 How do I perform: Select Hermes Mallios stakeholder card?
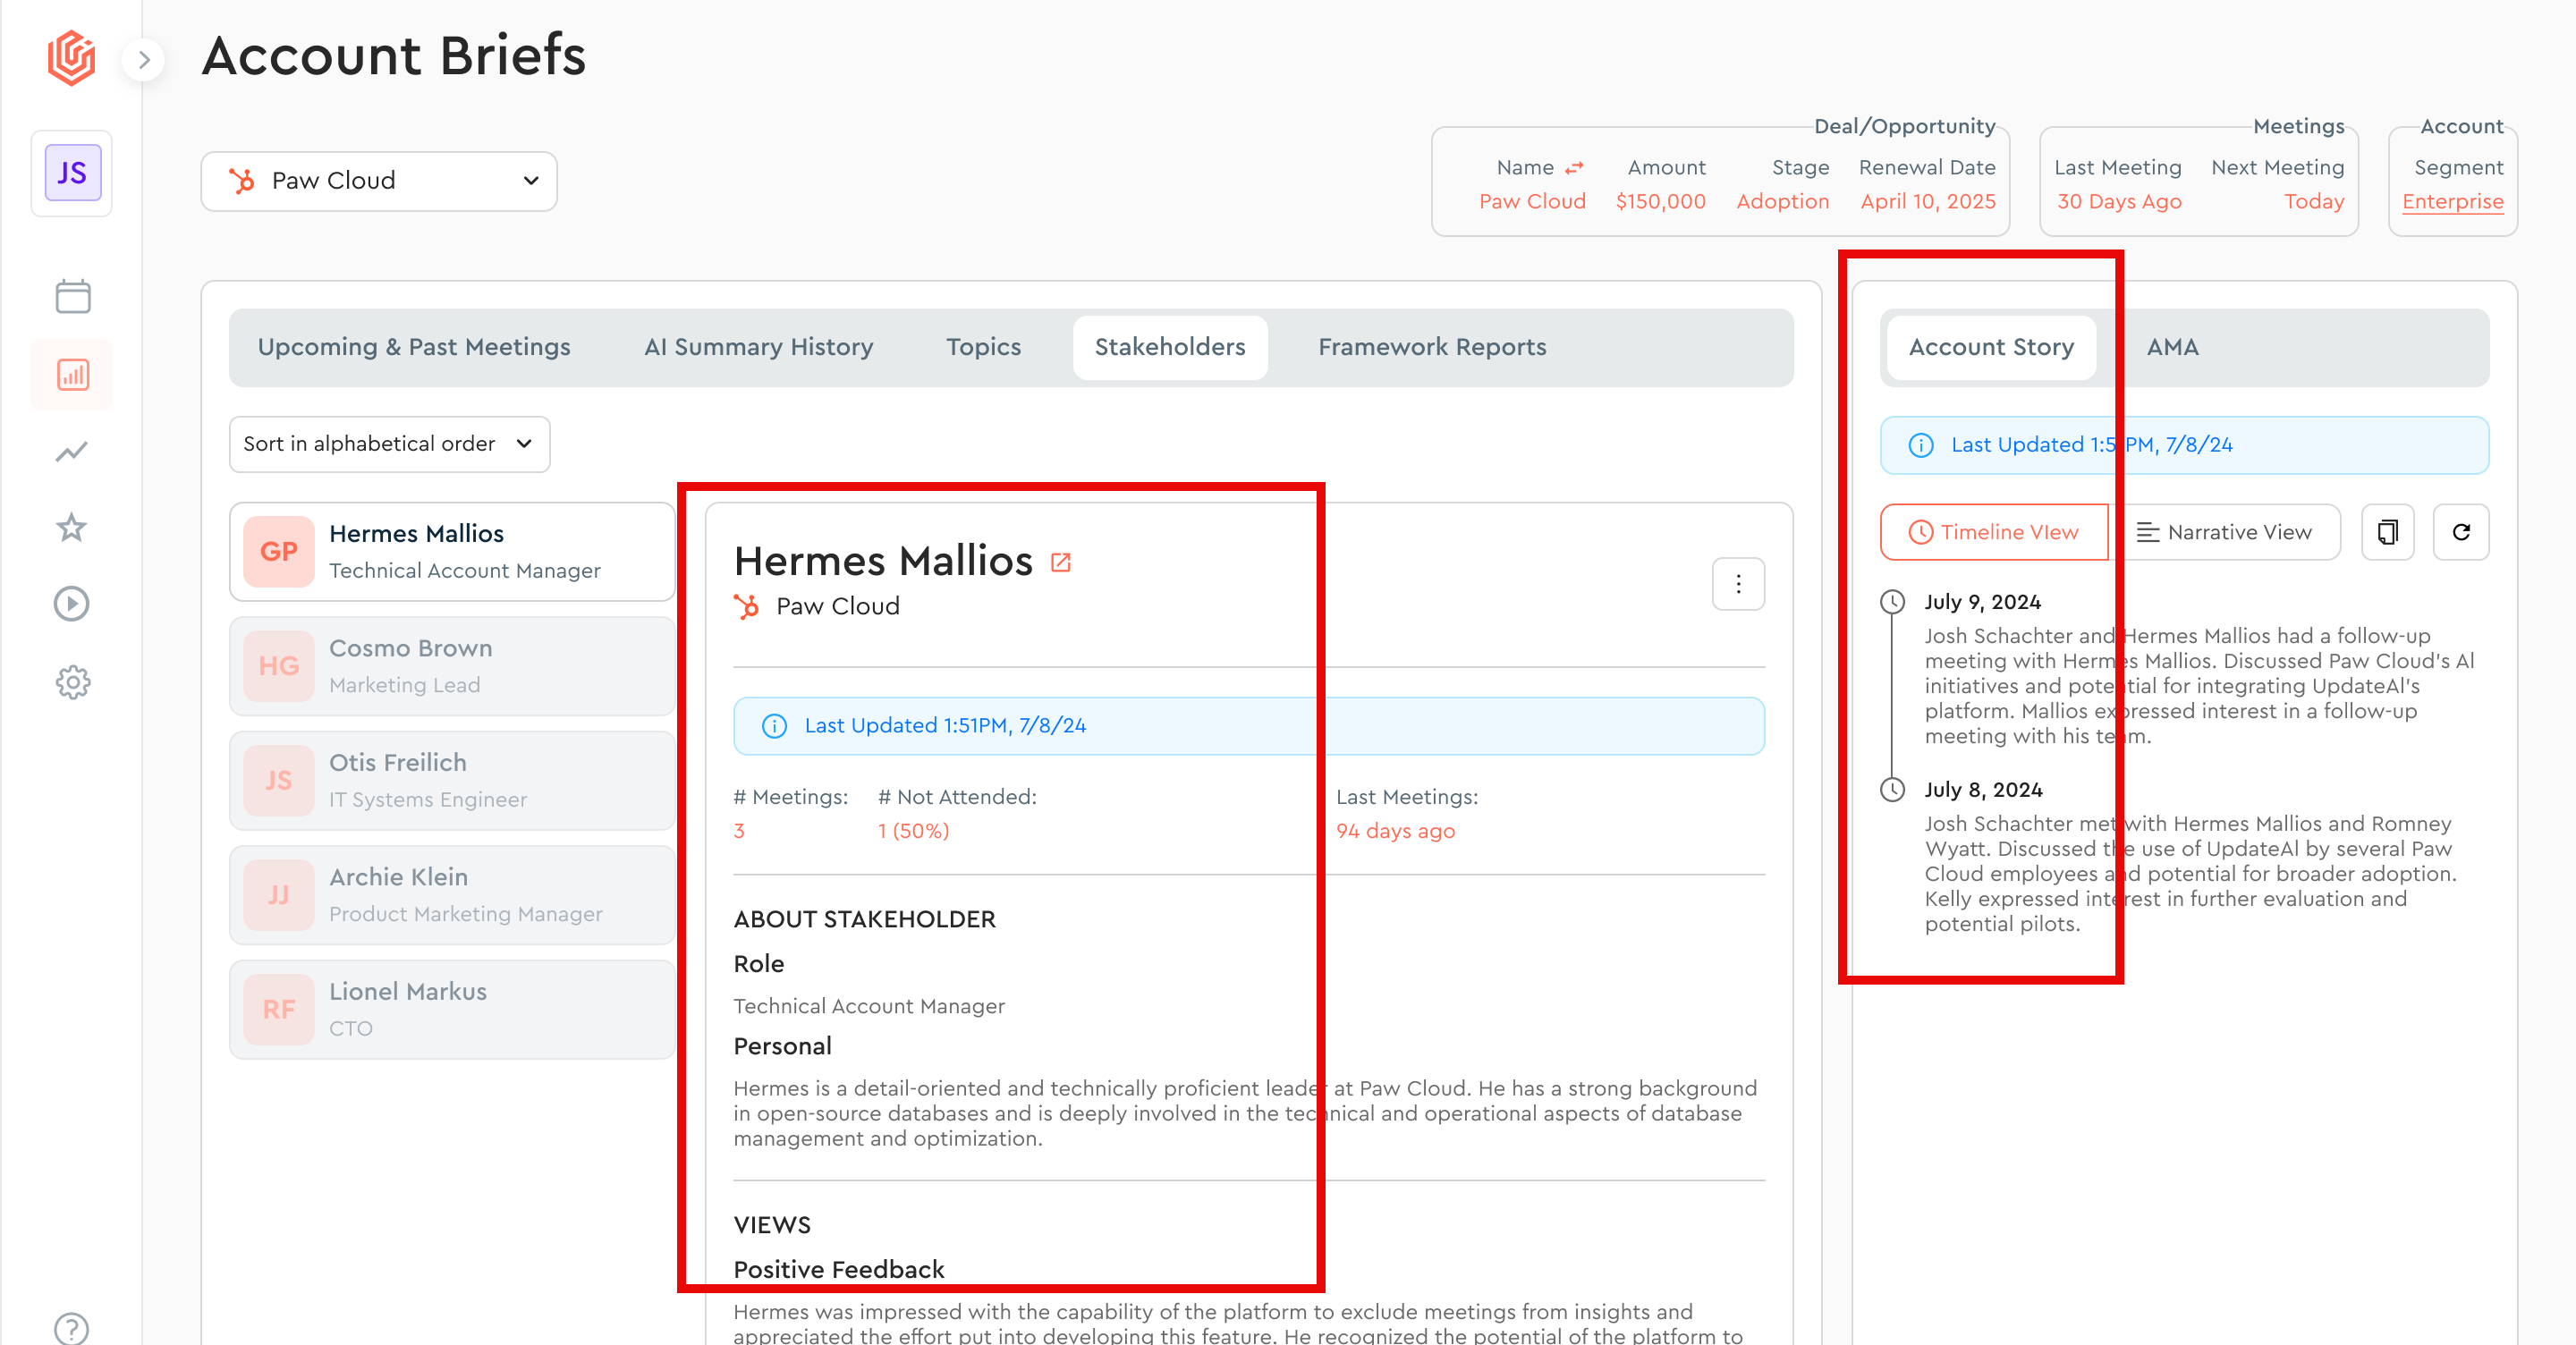453,552
